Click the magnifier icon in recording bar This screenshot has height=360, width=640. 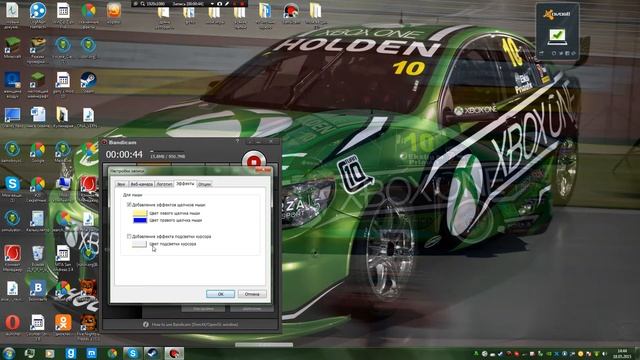click(x=142, y=4)
